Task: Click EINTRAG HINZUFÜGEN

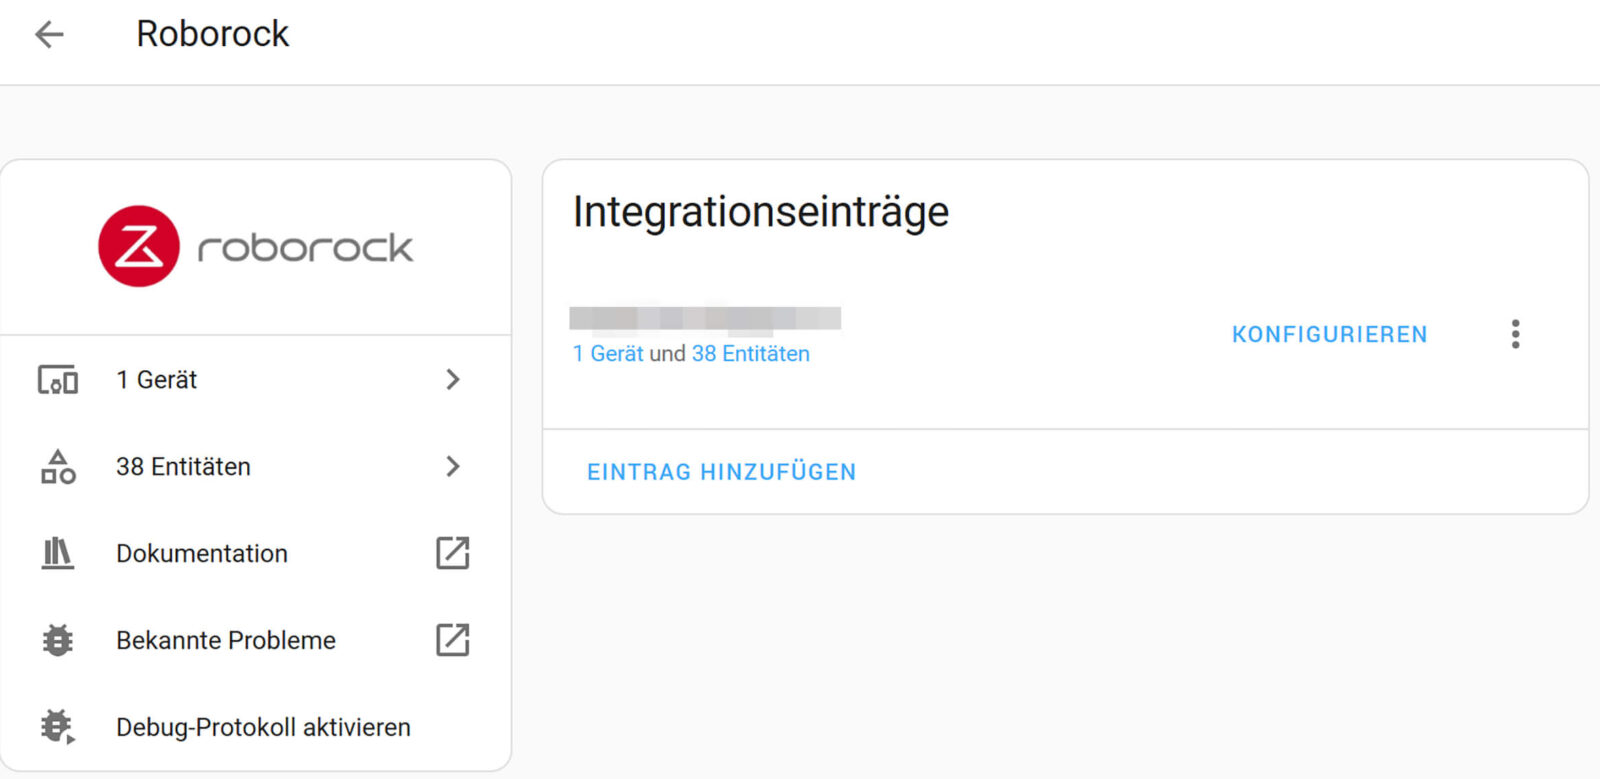Action: [x=721, y=472]
